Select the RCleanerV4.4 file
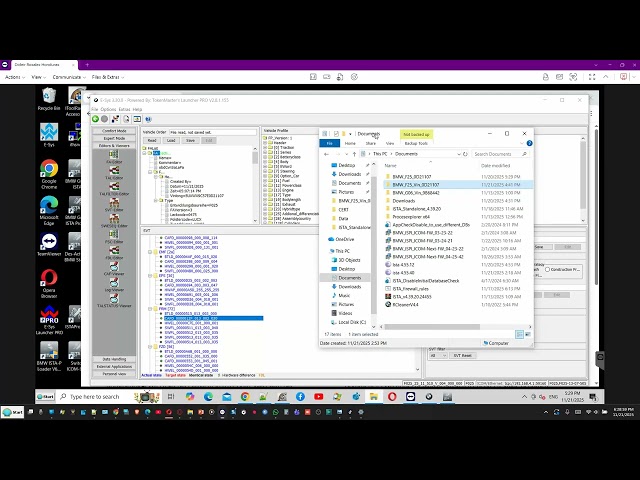The width and height of the screenshot is (640, 480). point(405,304)
